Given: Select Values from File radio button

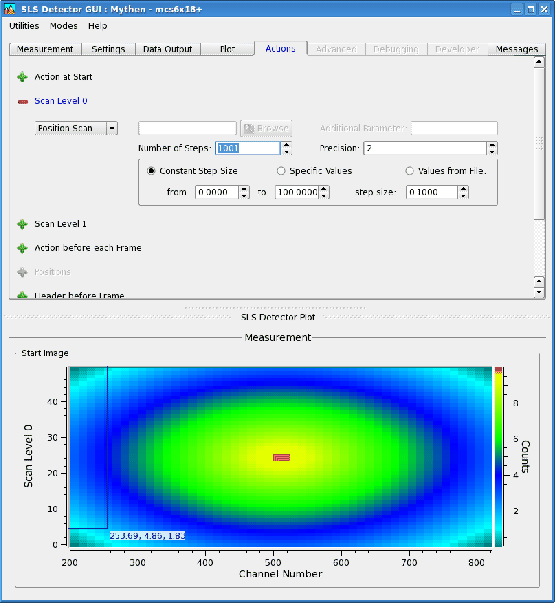Looking at the screenshot, I should pyautogui.click(x=410, y=171).
